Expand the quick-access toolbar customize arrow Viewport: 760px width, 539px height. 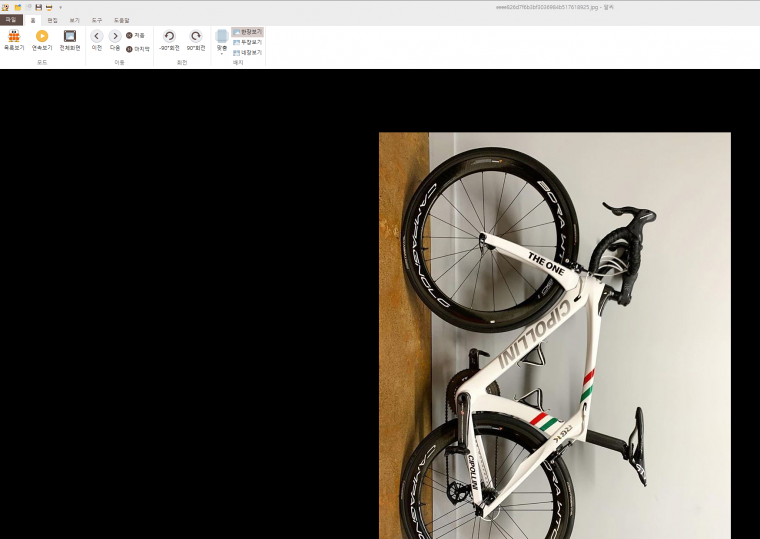pos(60,7)
